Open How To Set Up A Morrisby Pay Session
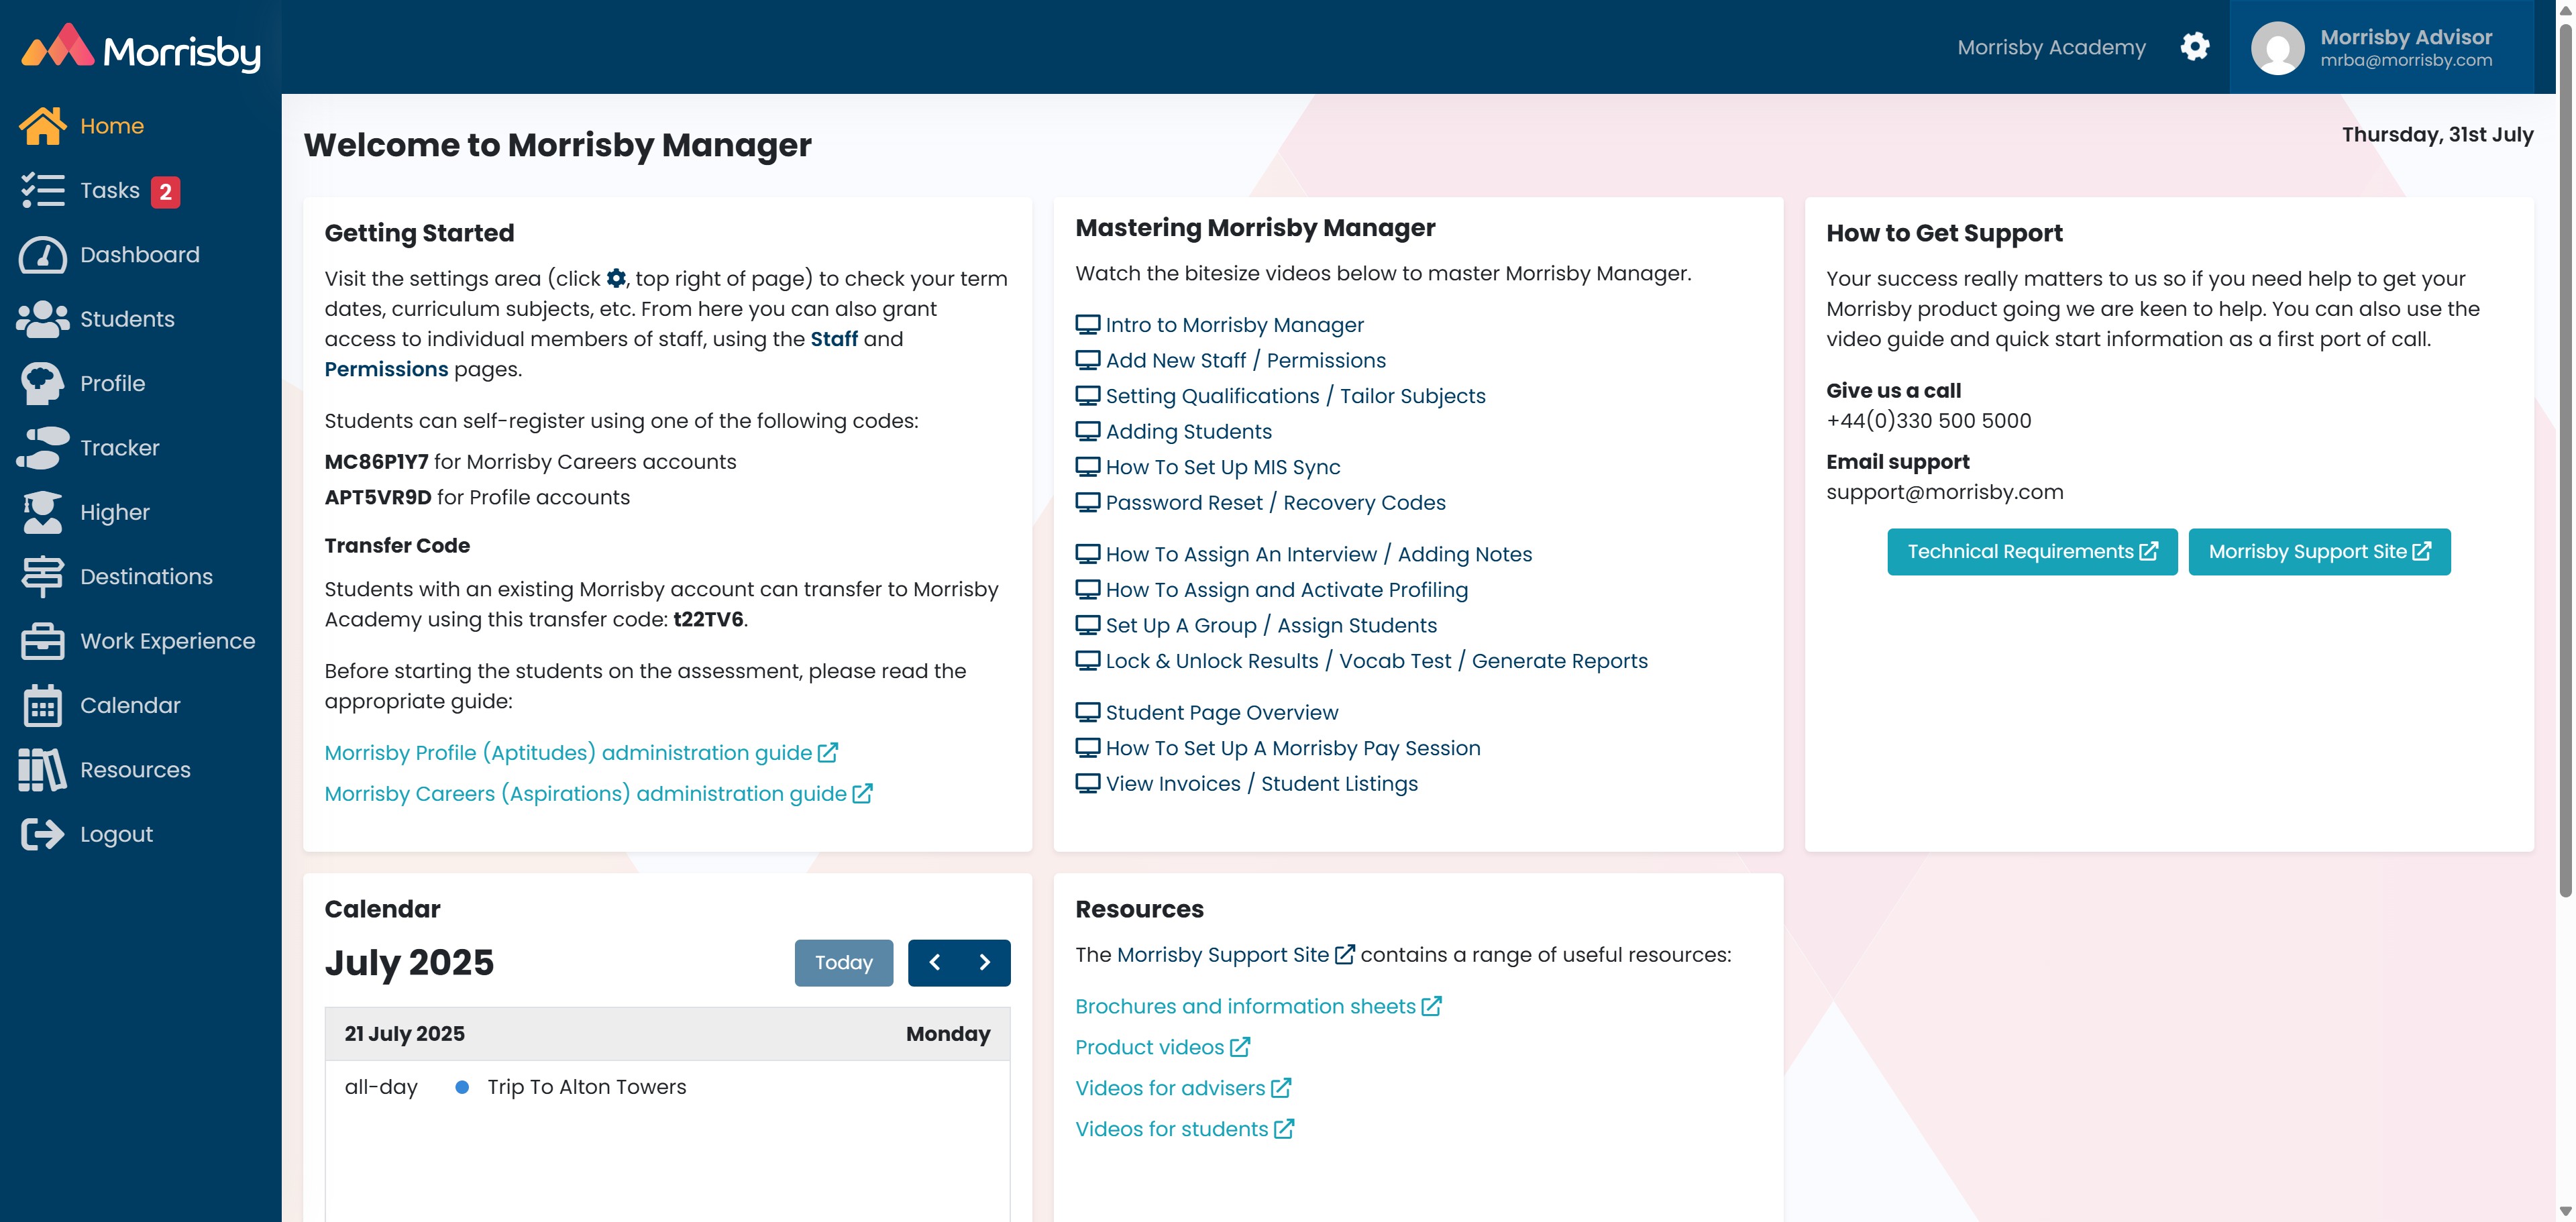Image resolution: width=2576 pixels, height=1222 pixels. click(1292, 748)
